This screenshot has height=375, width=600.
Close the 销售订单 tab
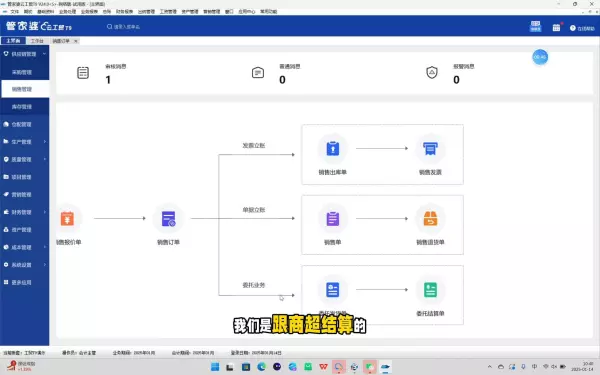click(x=76, y=41)
